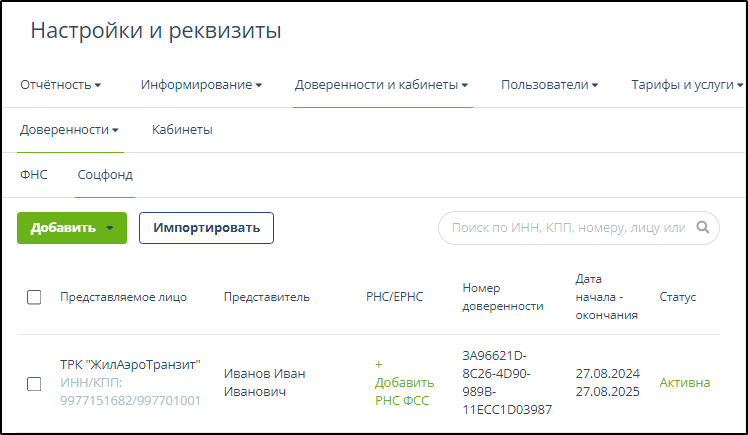This screenshot has width=748, height=435.
Task: Switch to the Кабинеты tab
Action: pyautogui.click(x=182, y=130)
